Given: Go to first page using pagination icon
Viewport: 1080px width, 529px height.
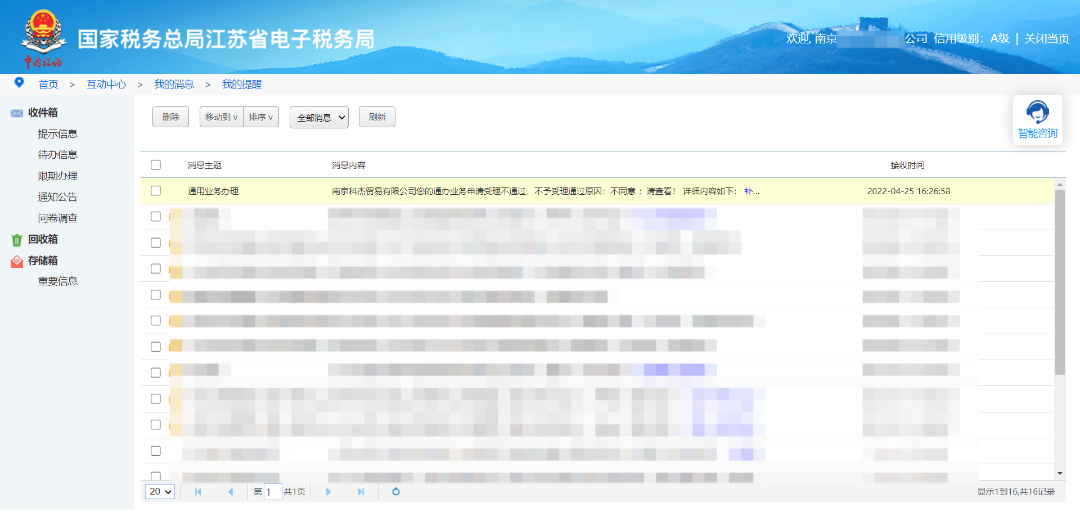Looking at the screenshot, I should tap(198, 492).
